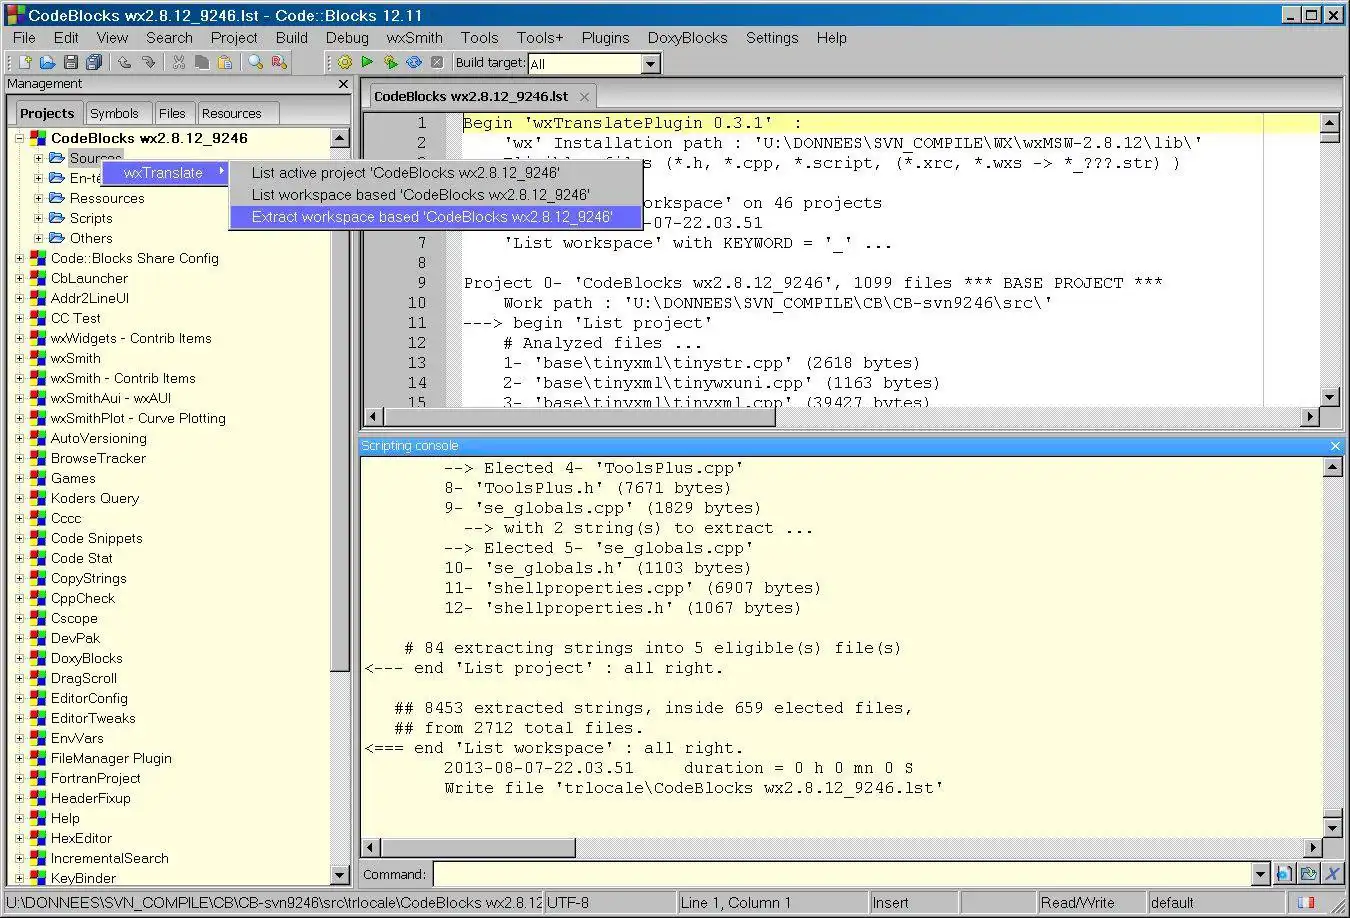The width and height of the screenshot is (1350, 918).
Task: Expand the Scripts folder node
Action: point(39,218)
